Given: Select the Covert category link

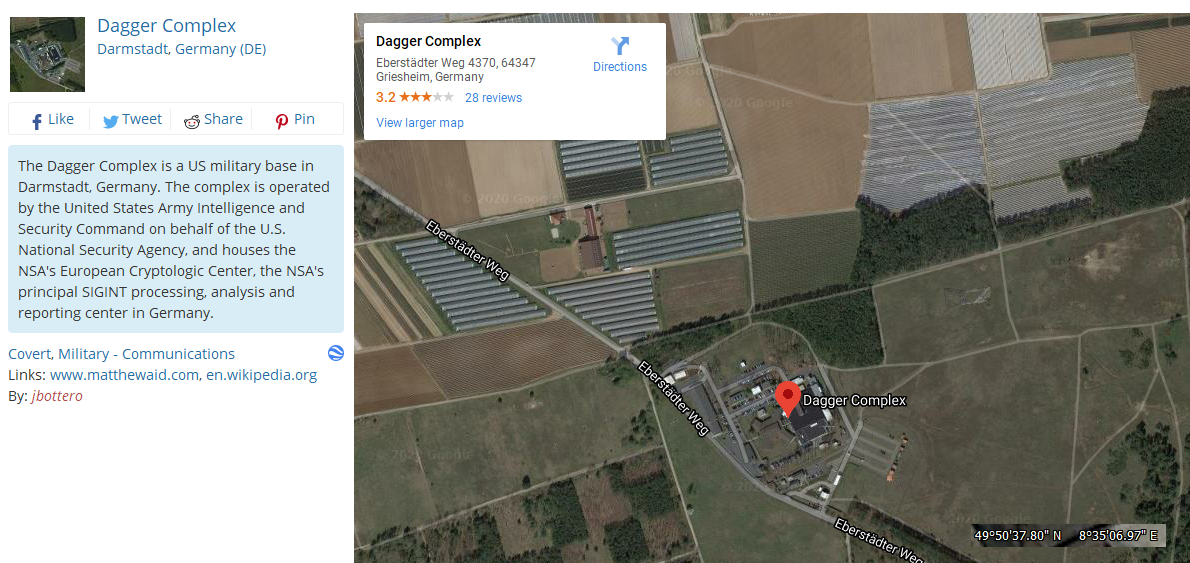Looking at the screenshot, I should point(30,354).
